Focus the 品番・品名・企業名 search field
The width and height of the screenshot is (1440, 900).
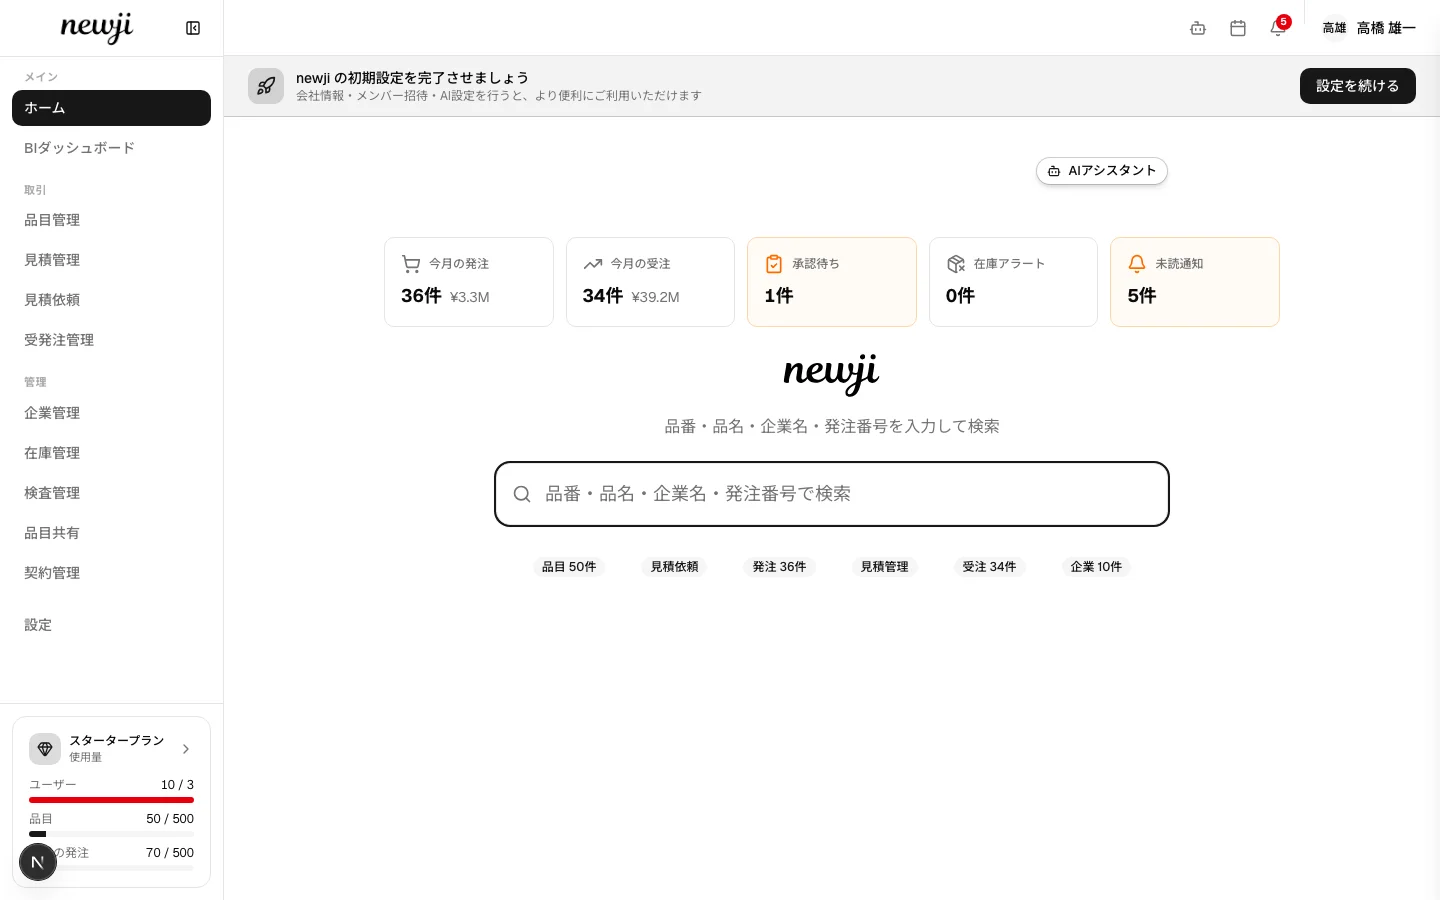pos(832,494)
